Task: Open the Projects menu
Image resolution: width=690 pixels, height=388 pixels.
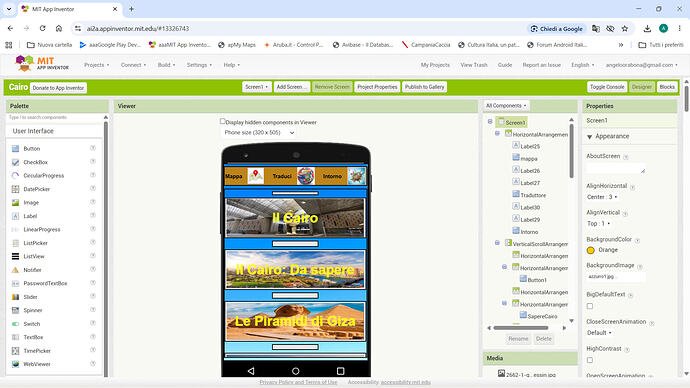Action: click(x=96, y=65)
